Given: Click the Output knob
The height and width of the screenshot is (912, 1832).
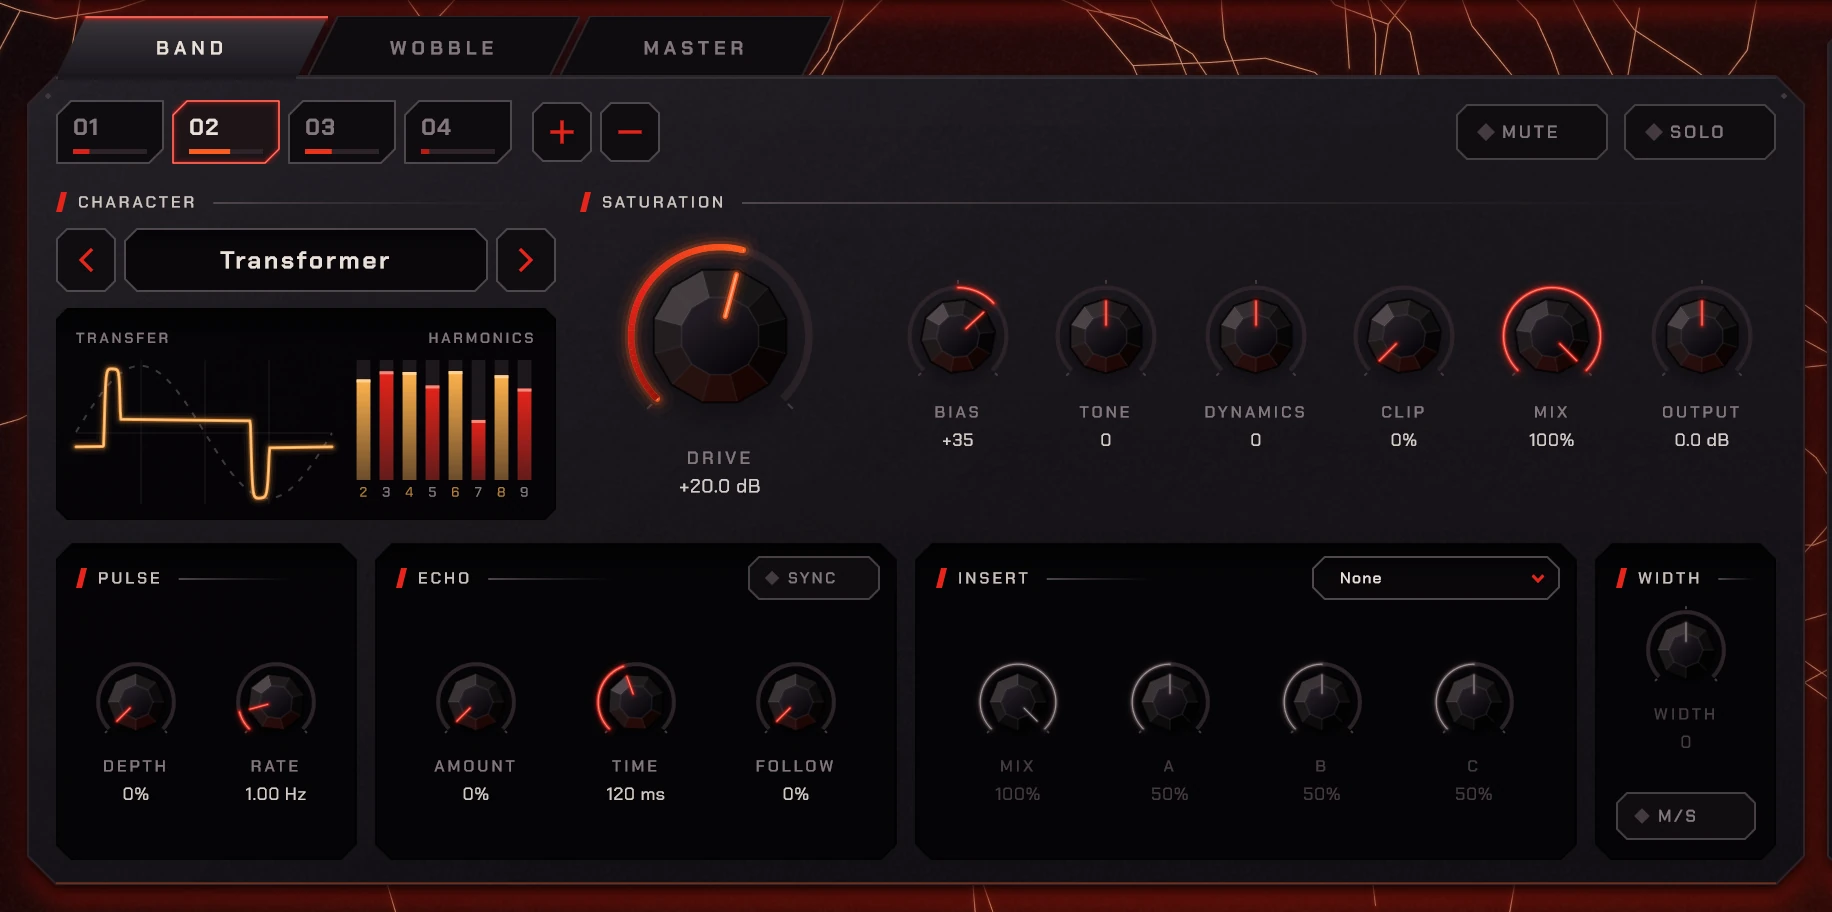Looking at the screenshot, I should click(1702, 333).
